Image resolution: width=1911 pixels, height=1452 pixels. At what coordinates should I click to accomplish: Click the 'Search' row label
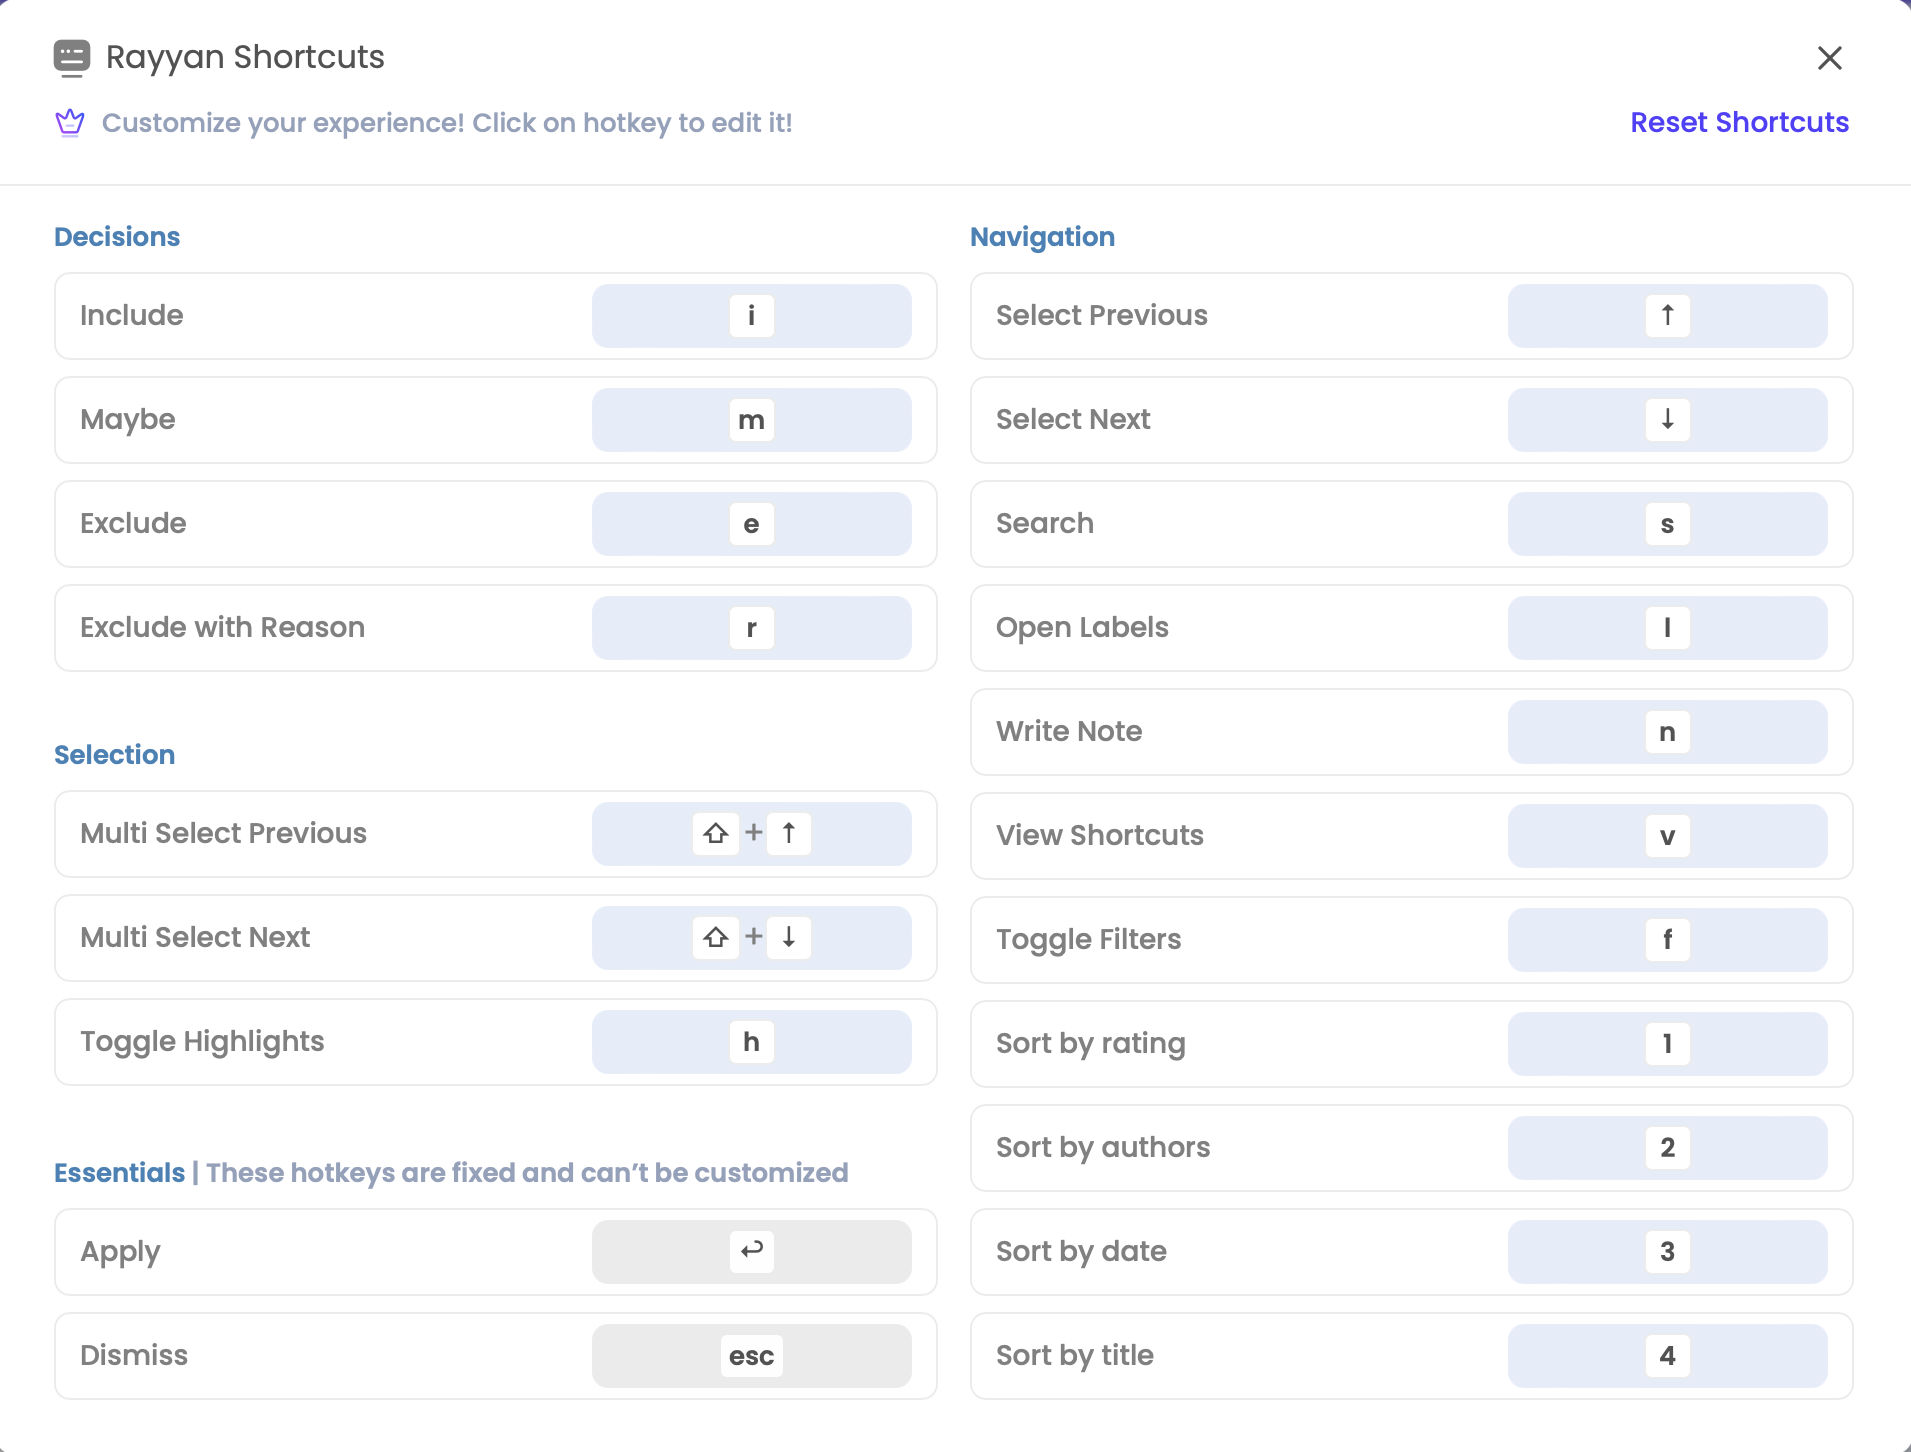pos(1045,524)
